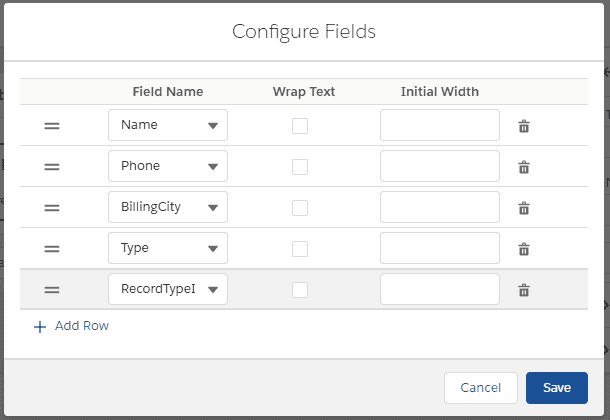
Task: Click the reorder handle beside Phone
Action: [x=52, y=167]
